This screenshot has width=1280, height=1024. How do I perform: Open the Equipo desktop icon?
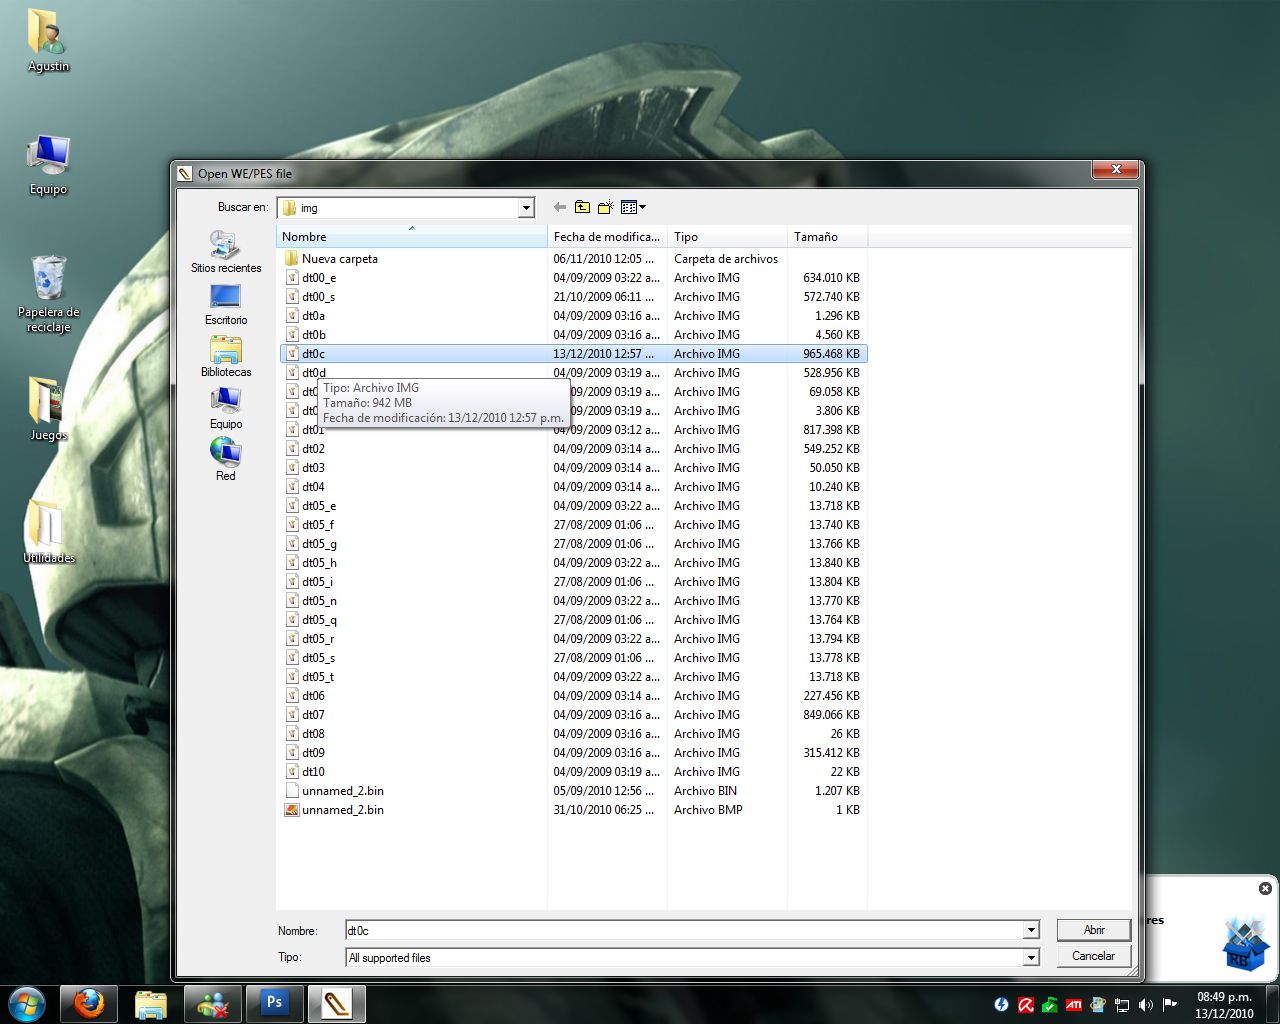[47, 165]
